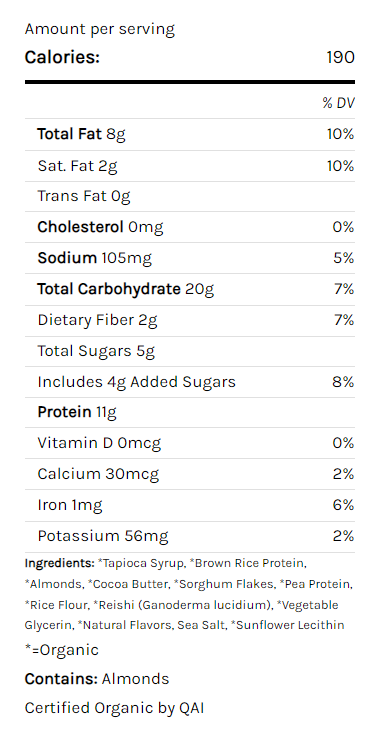Click the Contains: Almonds allergen line
The image size is (383, 736).
point(97,679)
